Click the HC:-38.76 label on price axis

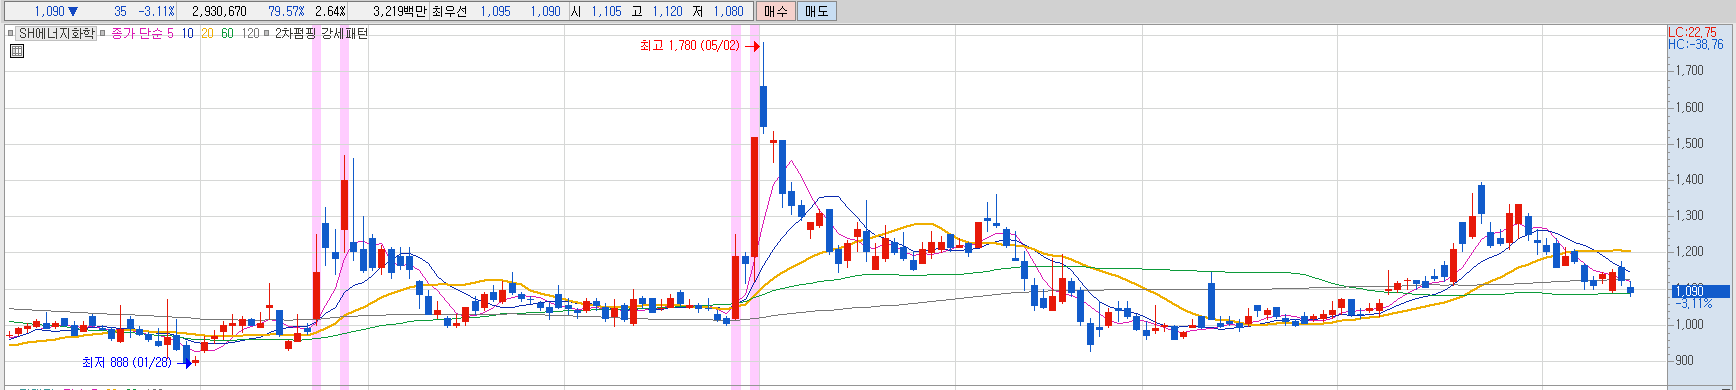click(x=1695, y=44)
